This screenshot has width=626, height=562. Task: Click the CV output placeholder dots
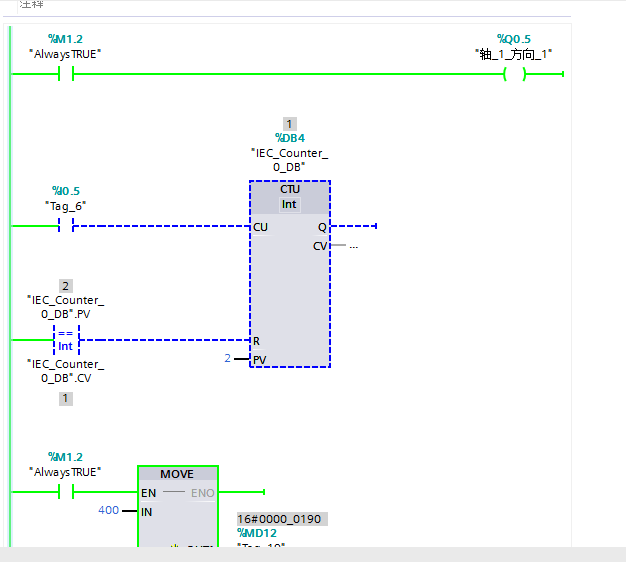click(353, 246)
